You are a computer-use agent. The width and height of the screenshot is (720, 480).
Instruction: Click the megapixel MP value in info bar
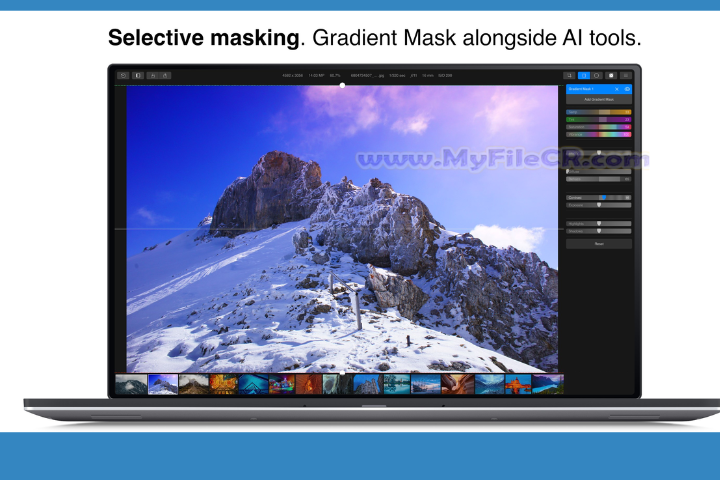coord(316,75)
